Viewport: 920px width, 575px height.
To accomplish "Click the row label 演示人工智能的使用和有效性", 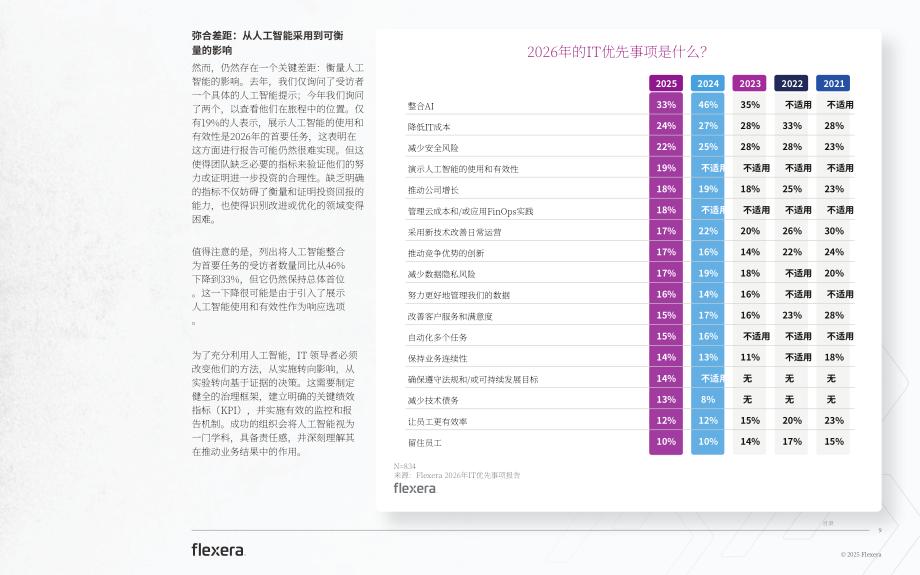I will click(x=463, y=169).
